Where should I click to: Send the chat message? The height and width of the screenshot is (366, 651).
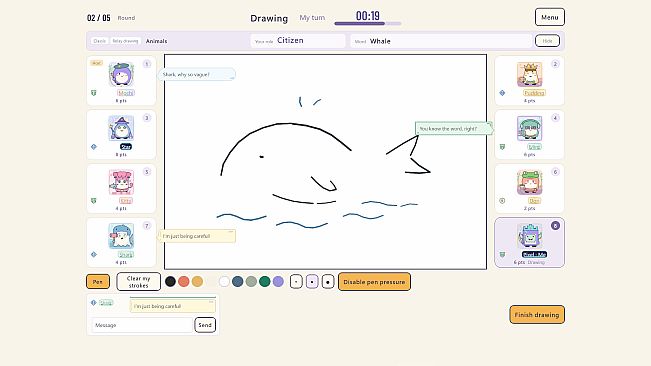pyautogui.click(x=205, y=325)
